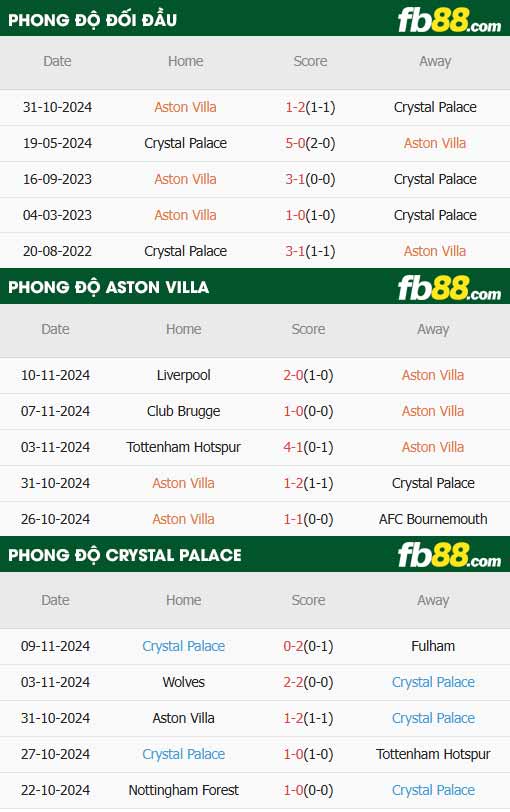Open AFC Bournemouth away team link
The image size is (510, 812).
(x=433, y=519)
